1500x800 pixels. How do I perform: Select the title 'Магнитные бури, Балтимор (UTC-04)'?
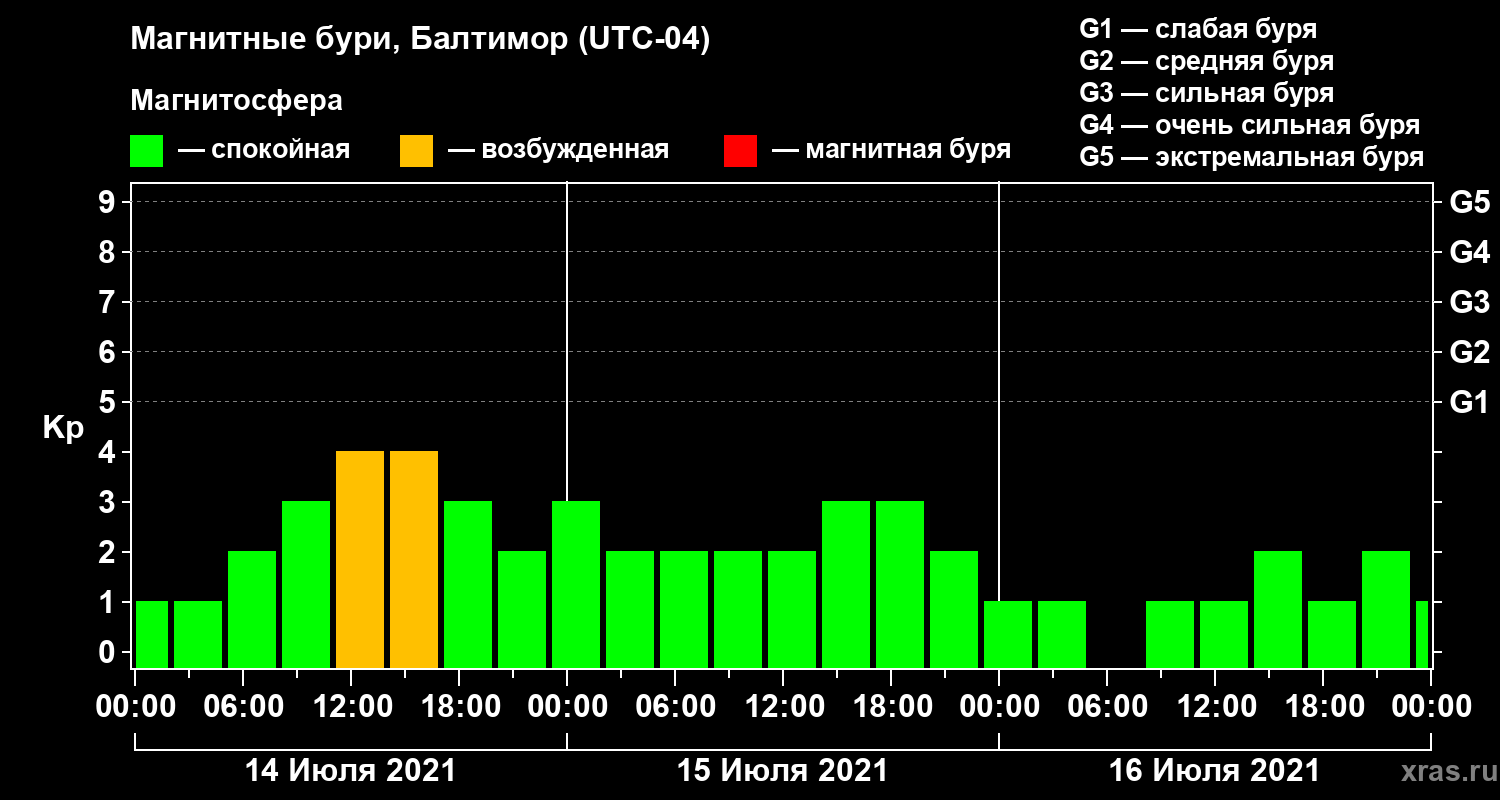point(420,40)
